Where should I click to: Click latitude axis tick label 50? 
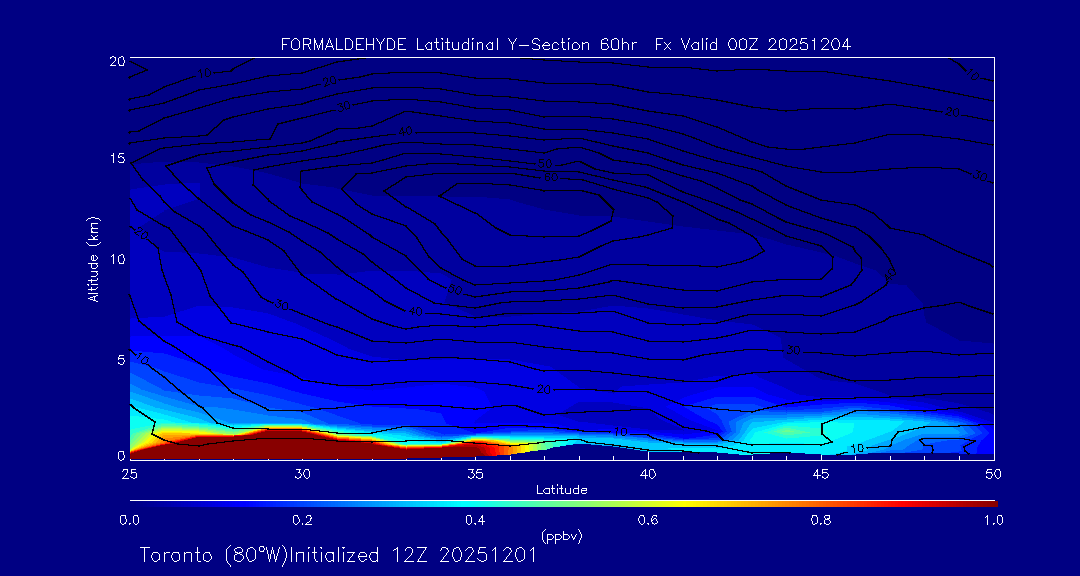[x=994, y=474]
